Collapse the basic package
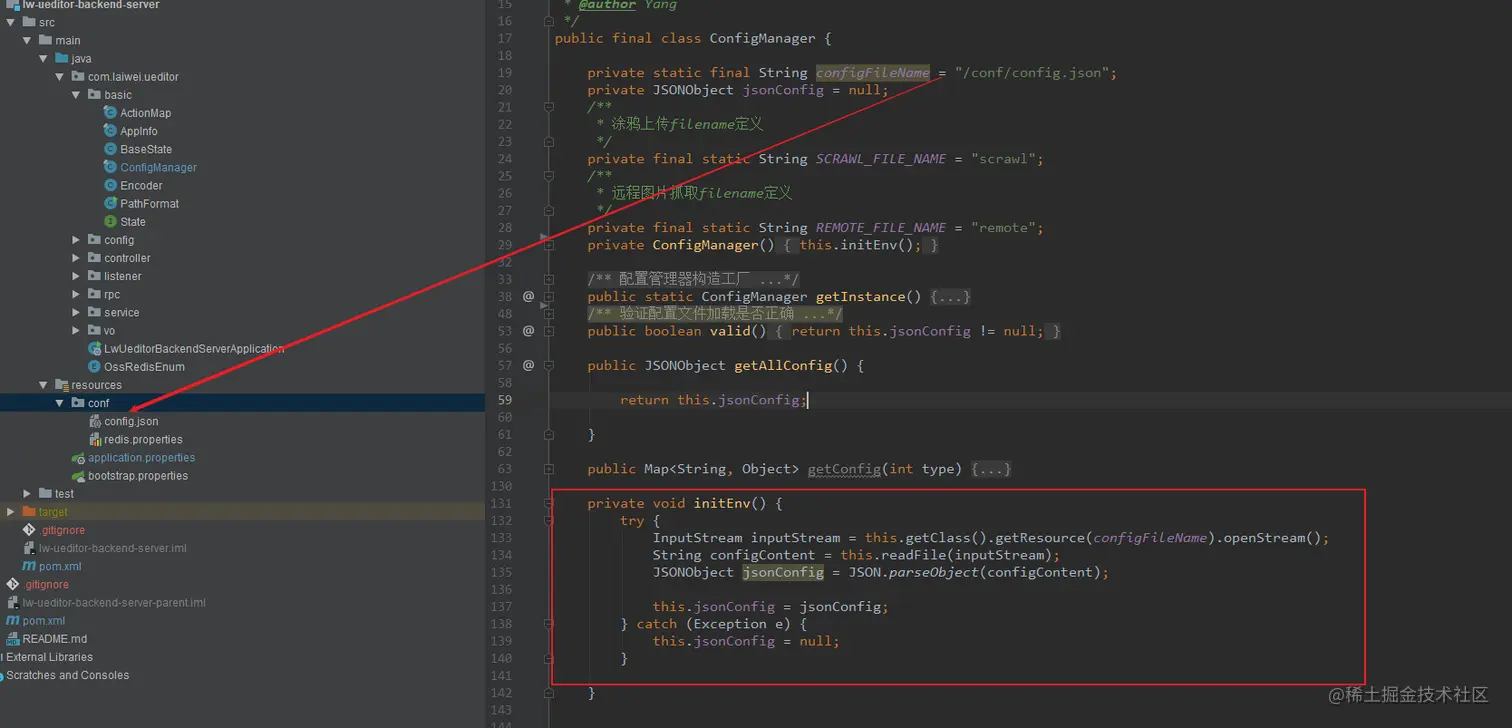The image size is (1512, 728). [75, 94]
